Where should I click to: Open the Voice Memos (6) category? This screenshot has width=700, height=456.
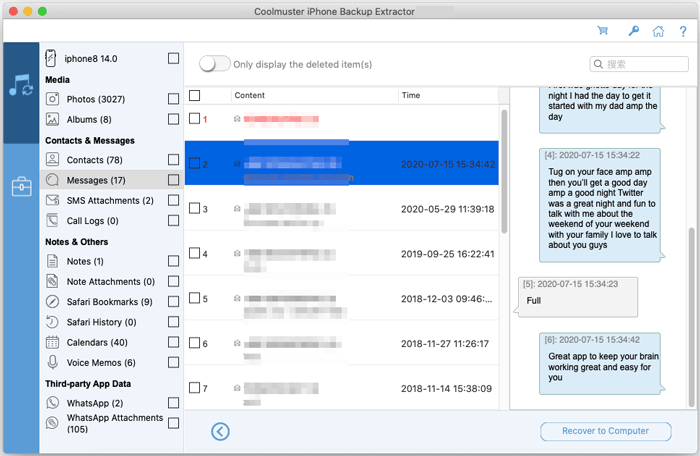tap(101, 363)
